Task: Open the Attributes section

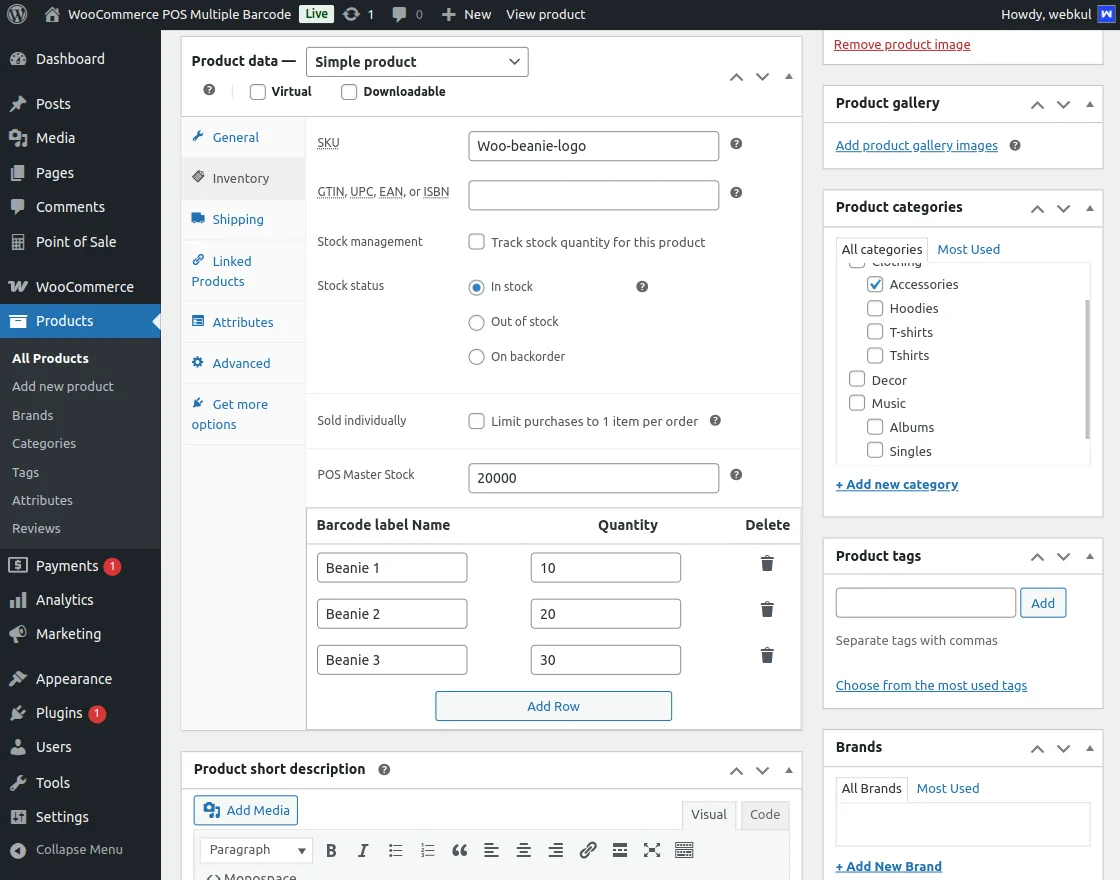Action: coord(244,322)
